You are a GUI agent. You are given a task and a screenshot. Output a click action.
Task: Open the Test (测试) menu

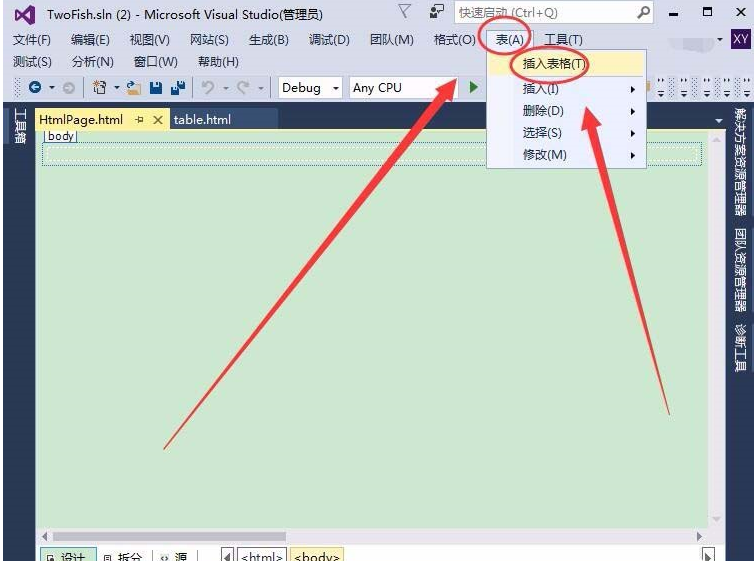point(32,62)
